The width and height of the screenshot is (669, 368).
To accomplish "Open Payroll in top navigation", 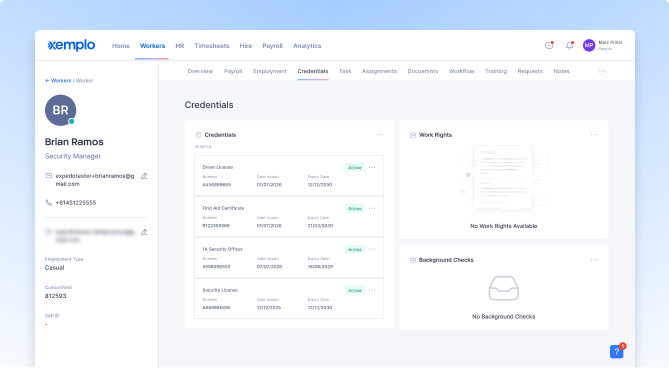I will coord(272,46).
